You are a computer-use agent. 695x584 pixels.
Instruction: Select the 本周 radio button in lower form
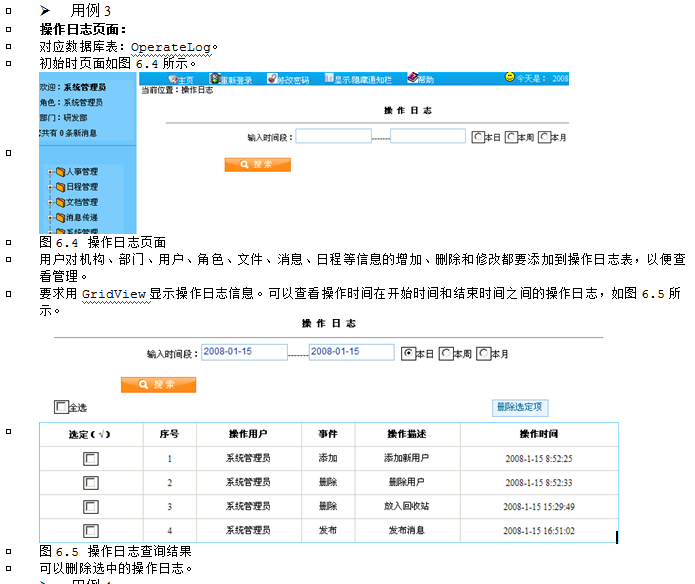tap(446, 353)
